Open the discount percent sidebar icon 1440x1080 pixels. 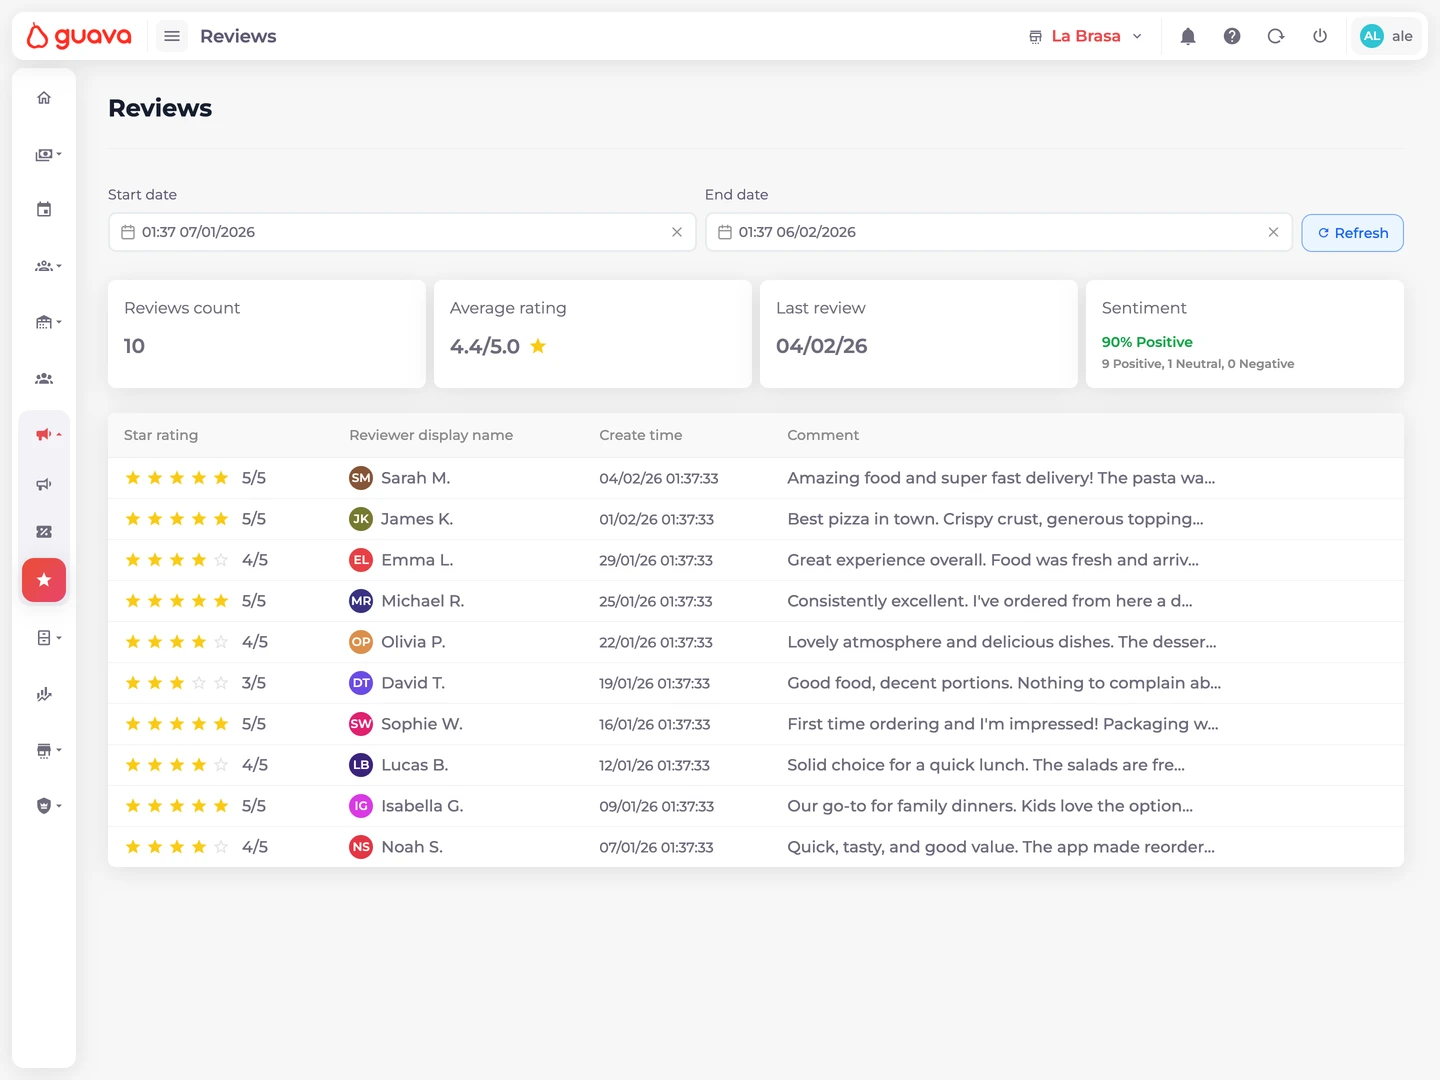tap(44, 531)
